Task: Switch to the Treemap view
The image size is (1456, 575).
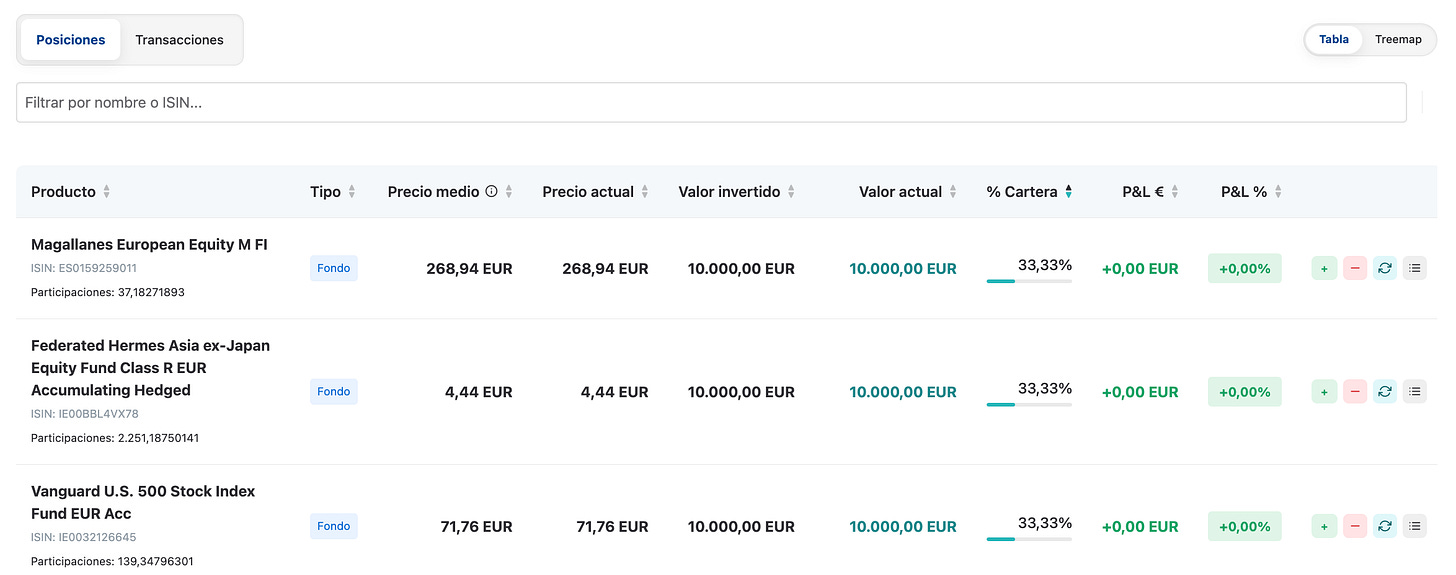Action: [1398, 40]
